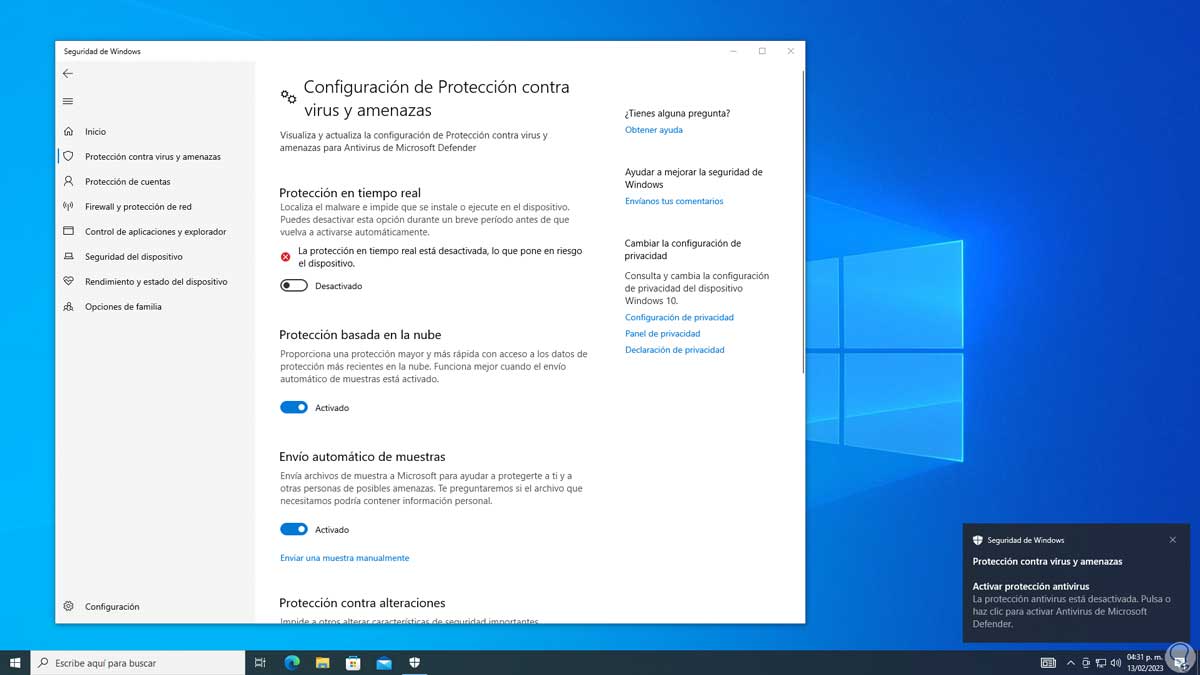Click the person icon for Protección de cuentas
The height and width of the screenshot is (675, 1200).
coord(68,181)
